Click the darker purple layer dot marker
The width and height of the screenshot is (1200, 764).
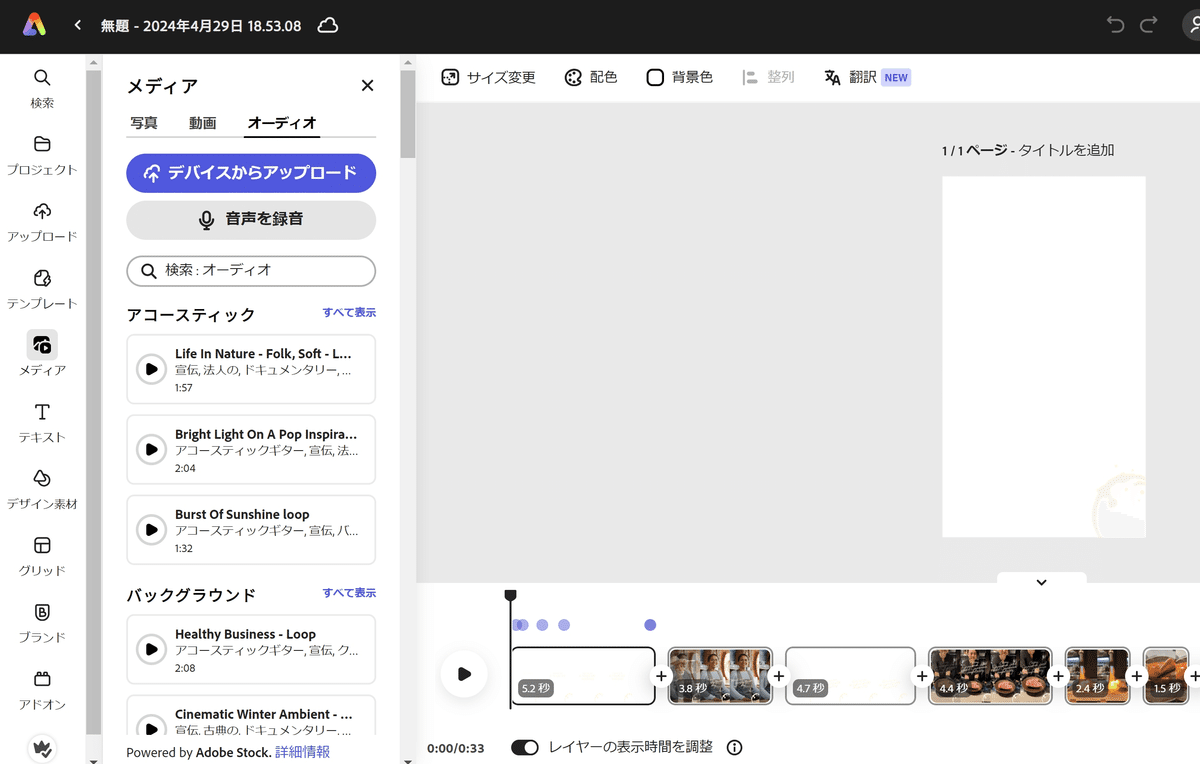pos(650,625)
